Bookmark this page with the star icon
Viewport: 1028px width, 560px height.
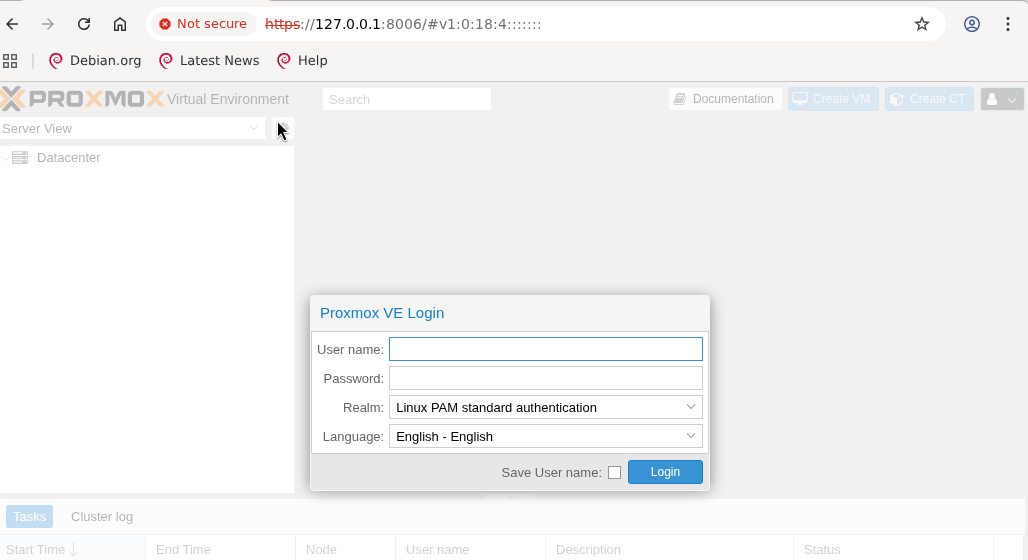coord(922,24)
